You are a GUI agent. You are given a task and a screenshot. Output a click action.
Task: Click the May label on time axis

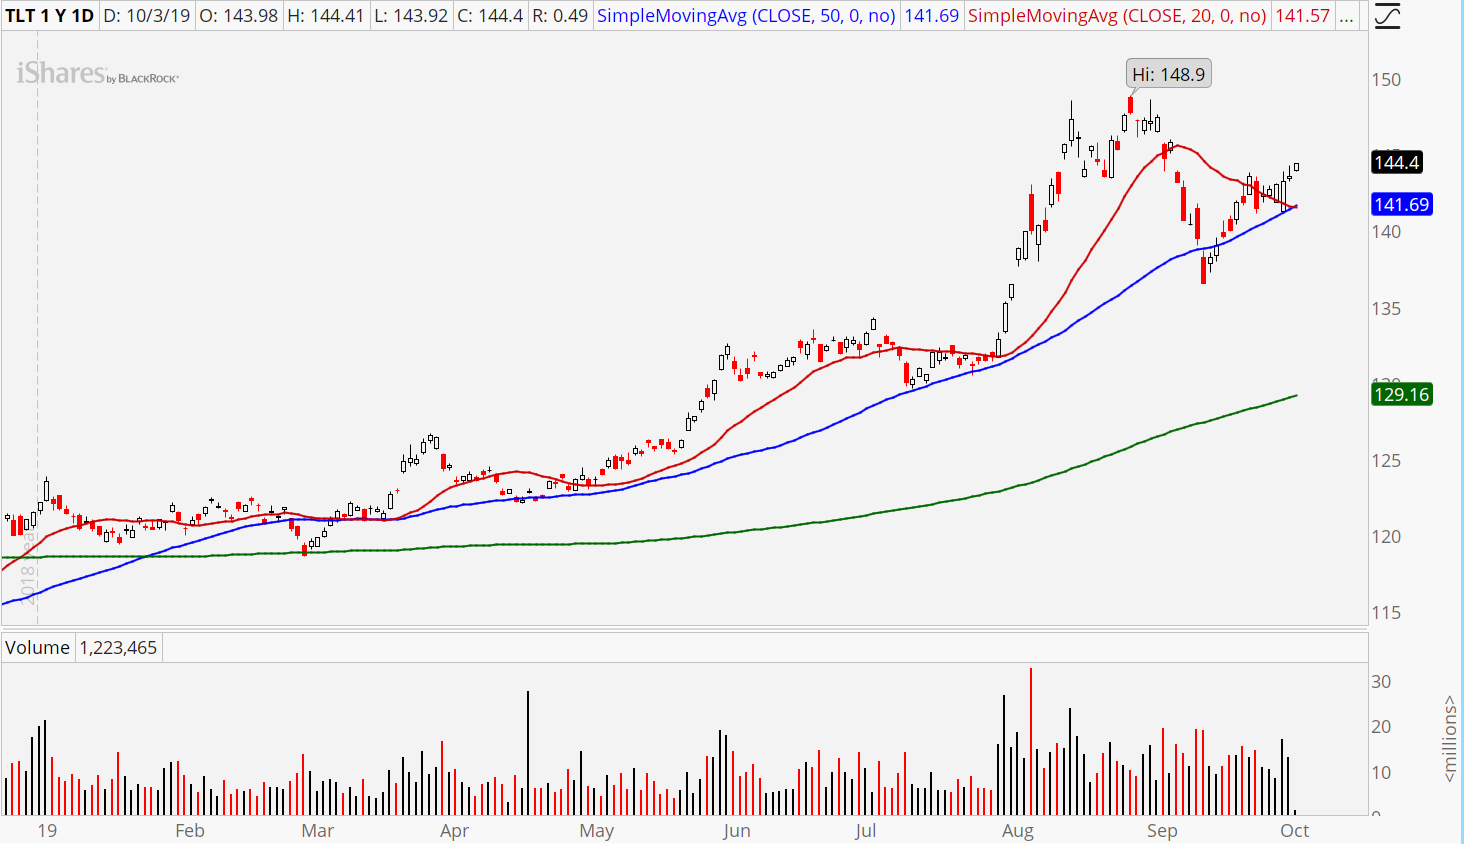tap(597, 831)
